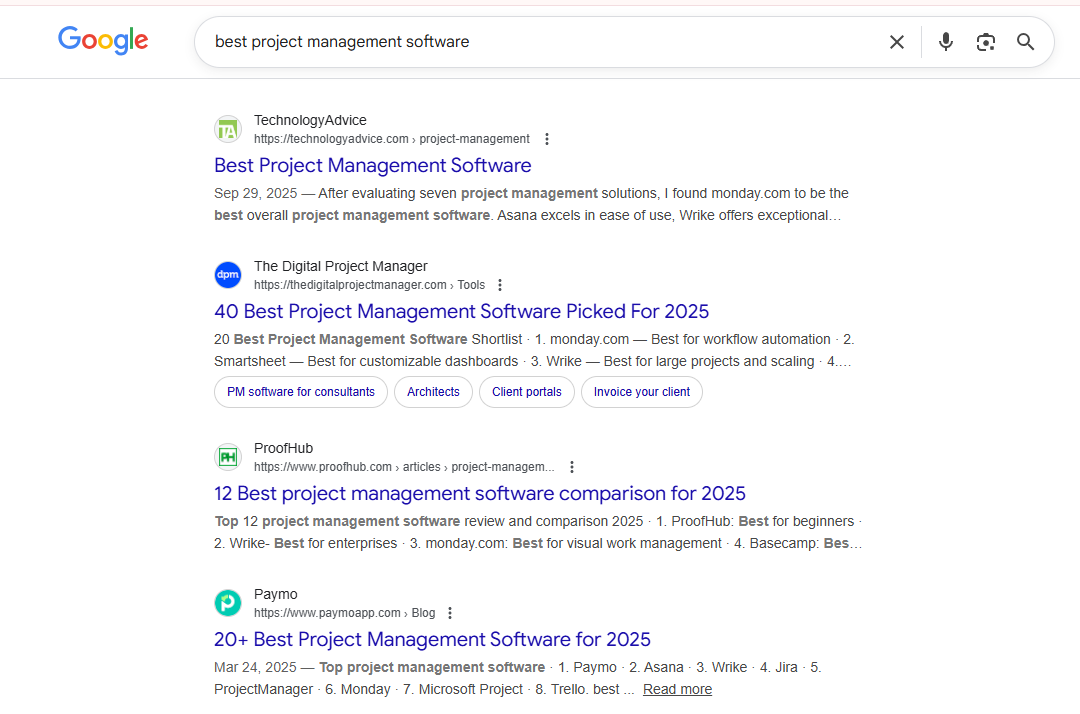
Task: Open '40 Best Project Management Software Picked For 2025'
Action: click(461, 311)
